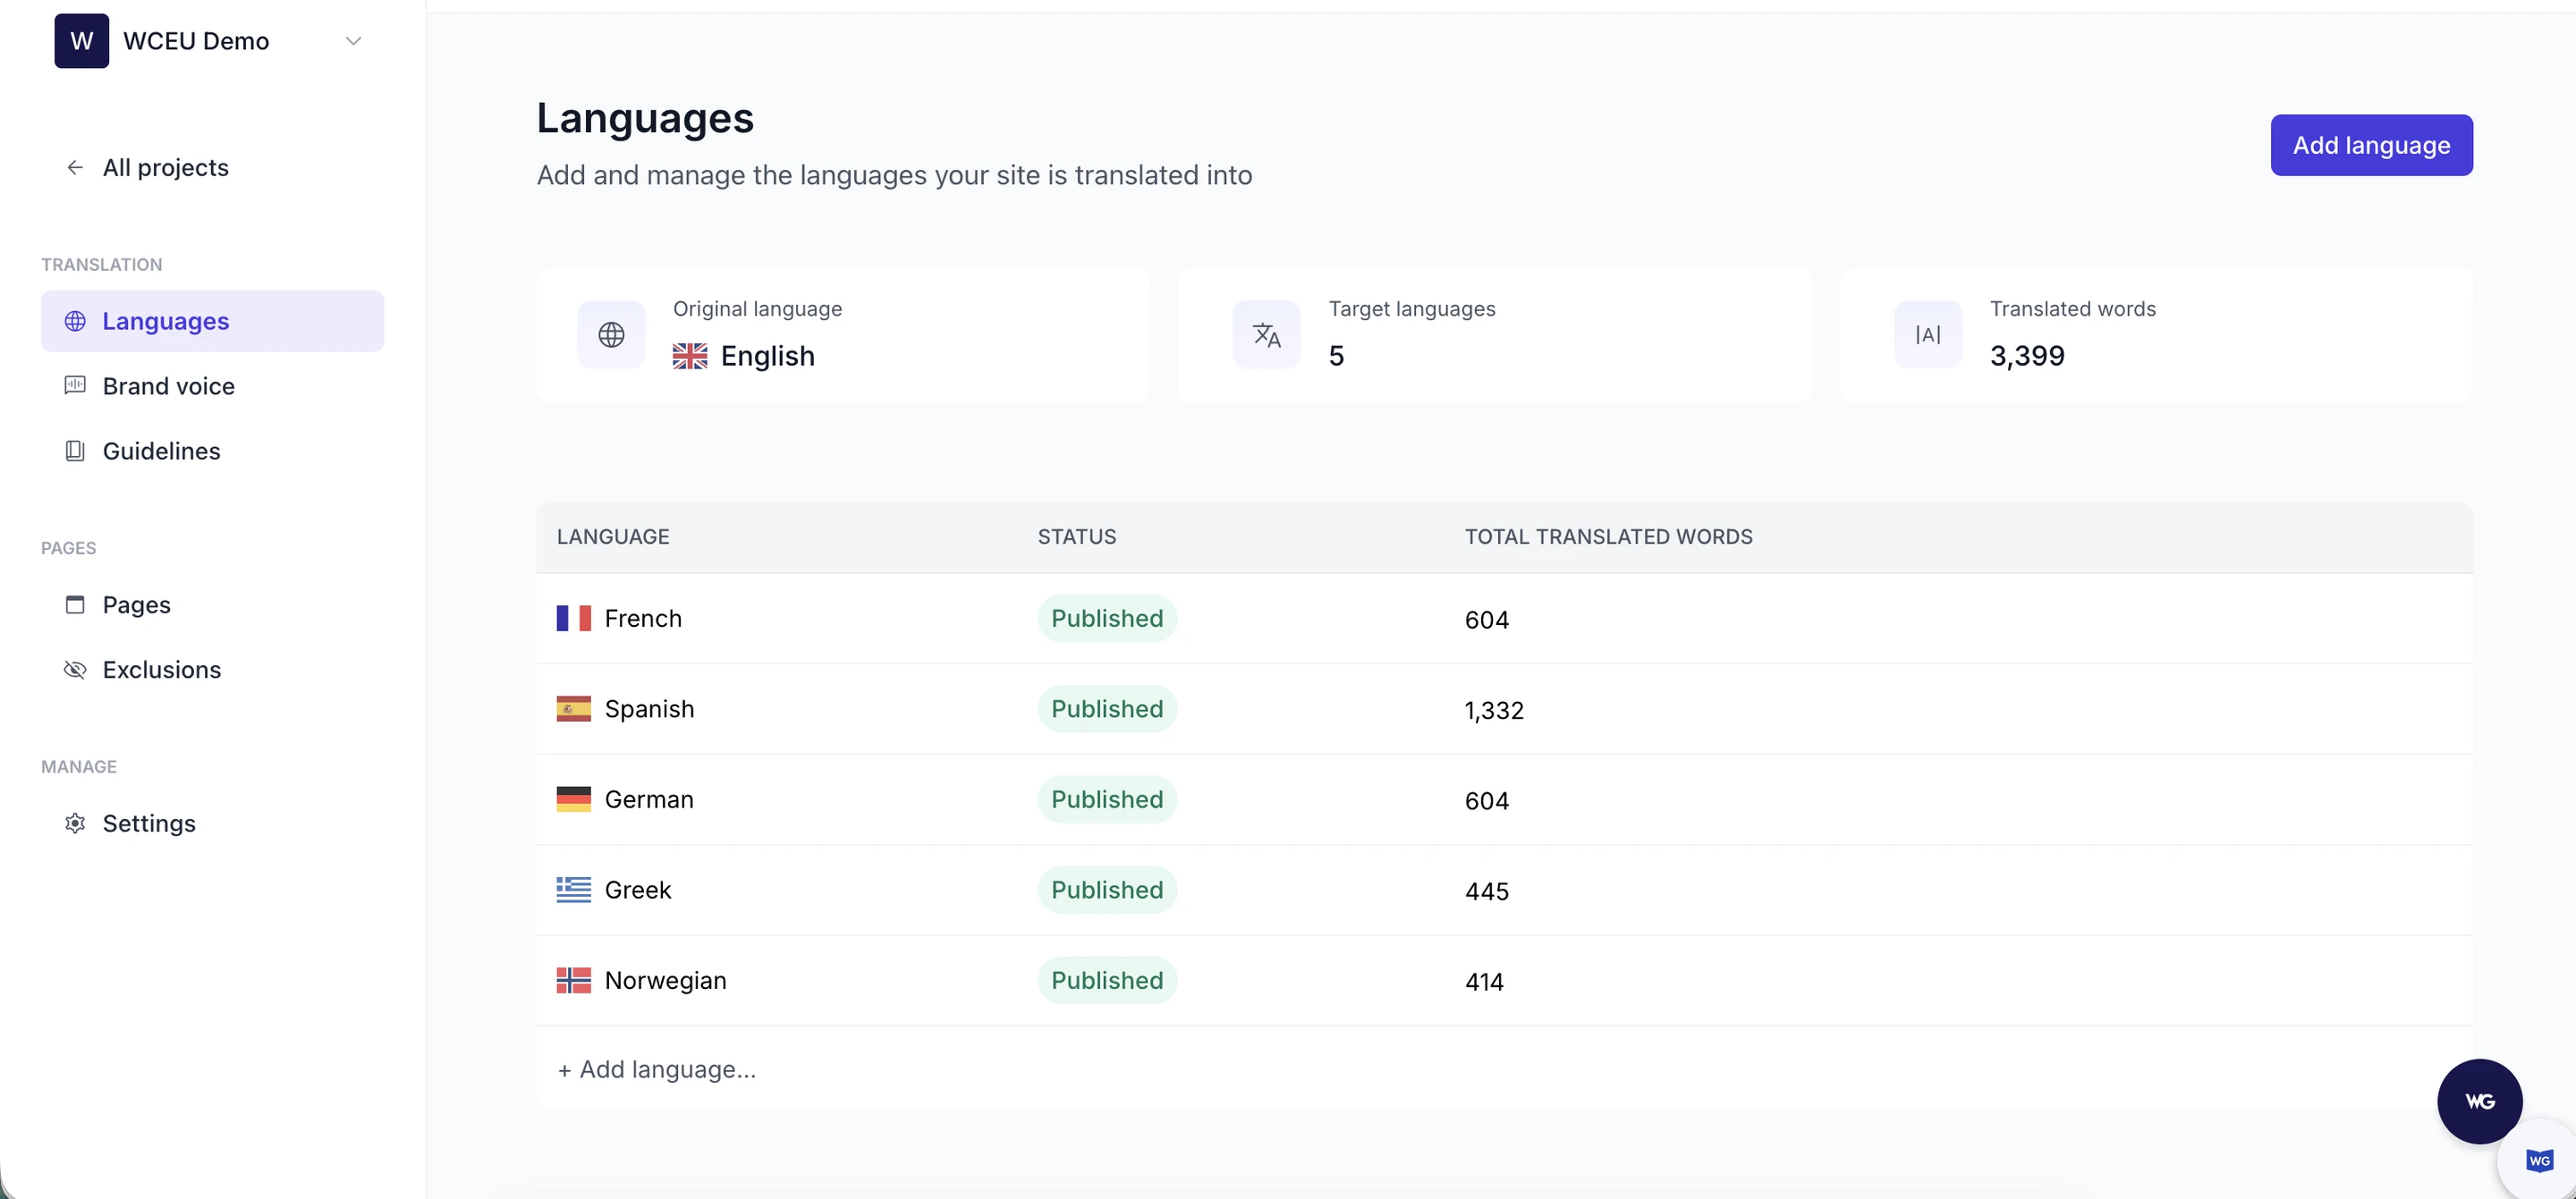Click the UK flag next to English
2576x1199 pixels.
click(x=690, y=356)
